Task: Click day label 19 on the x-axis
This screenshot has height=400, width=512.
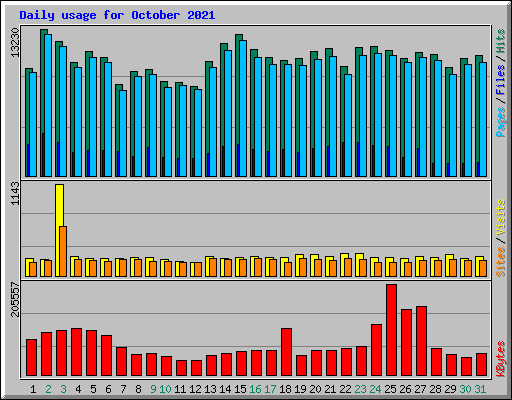Action: [300, 389]
